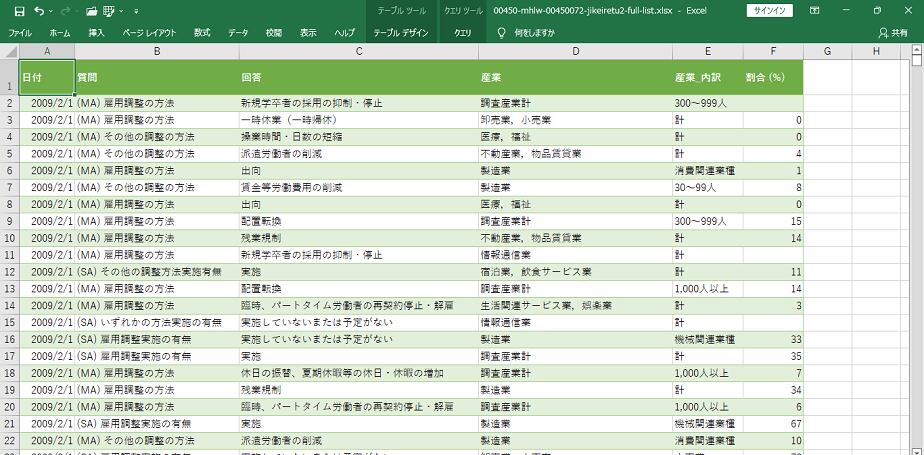
Task: Click the 共有 share button
Action: point(893,33)
